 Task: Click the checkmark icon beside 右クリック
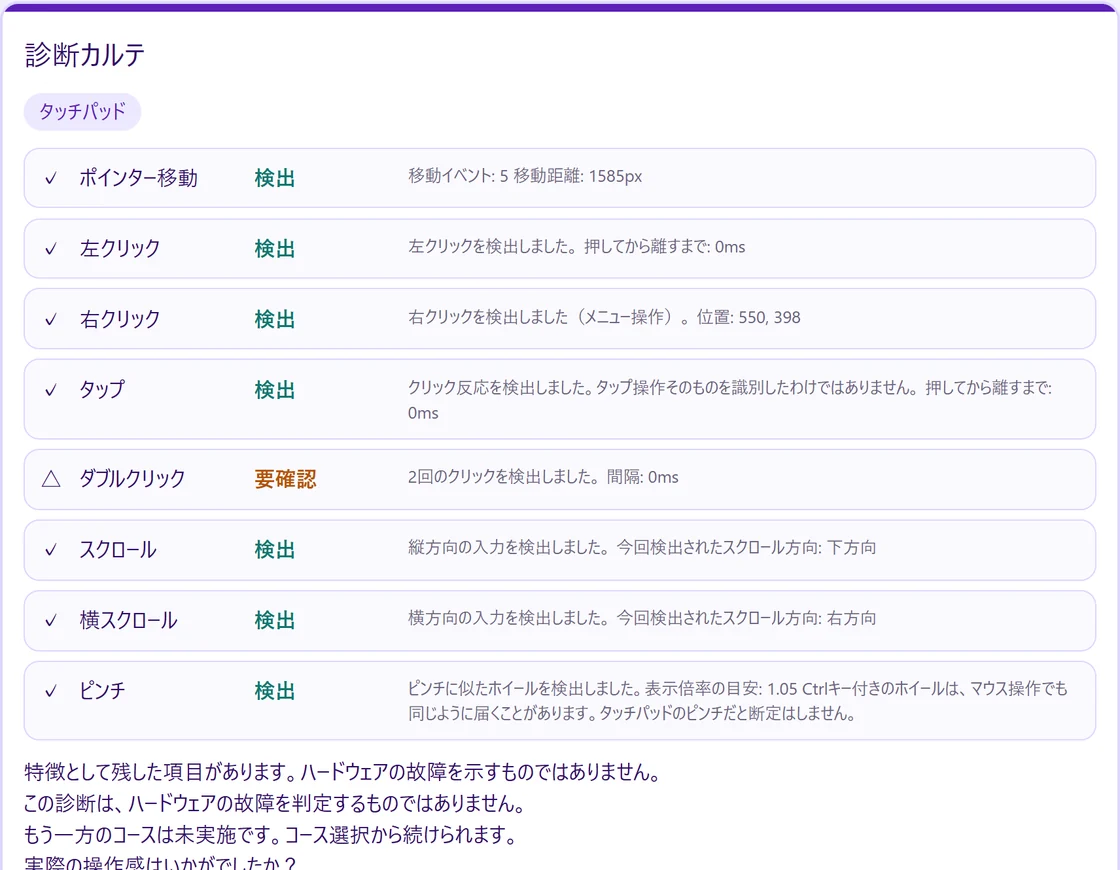[x=51, y=319]
